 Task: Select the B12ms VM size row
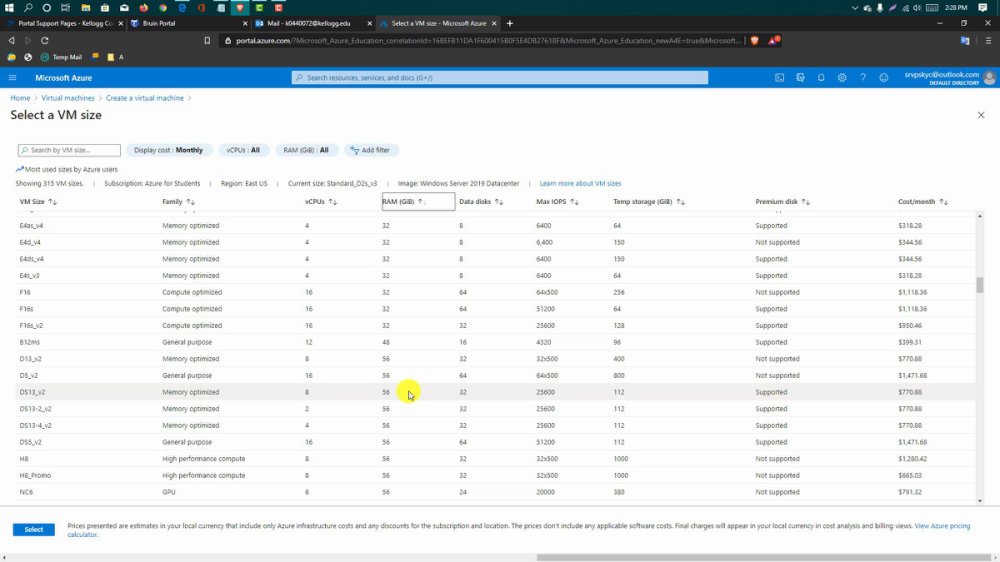(x=496, y=343)
